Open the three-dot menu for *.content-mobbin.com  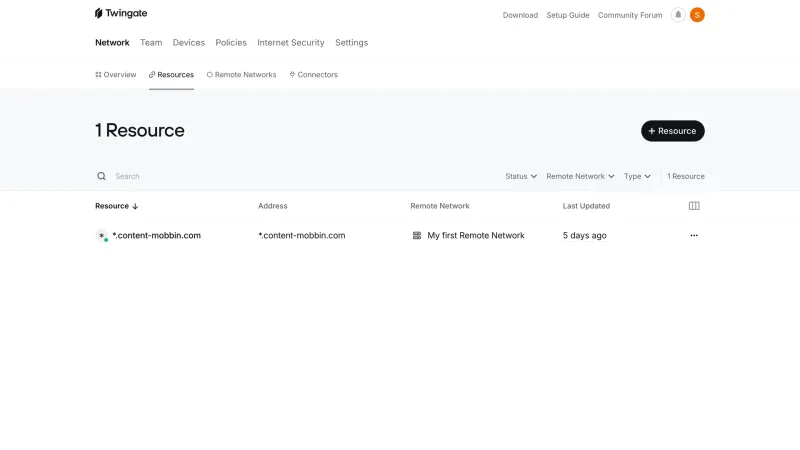coord(694,235)
